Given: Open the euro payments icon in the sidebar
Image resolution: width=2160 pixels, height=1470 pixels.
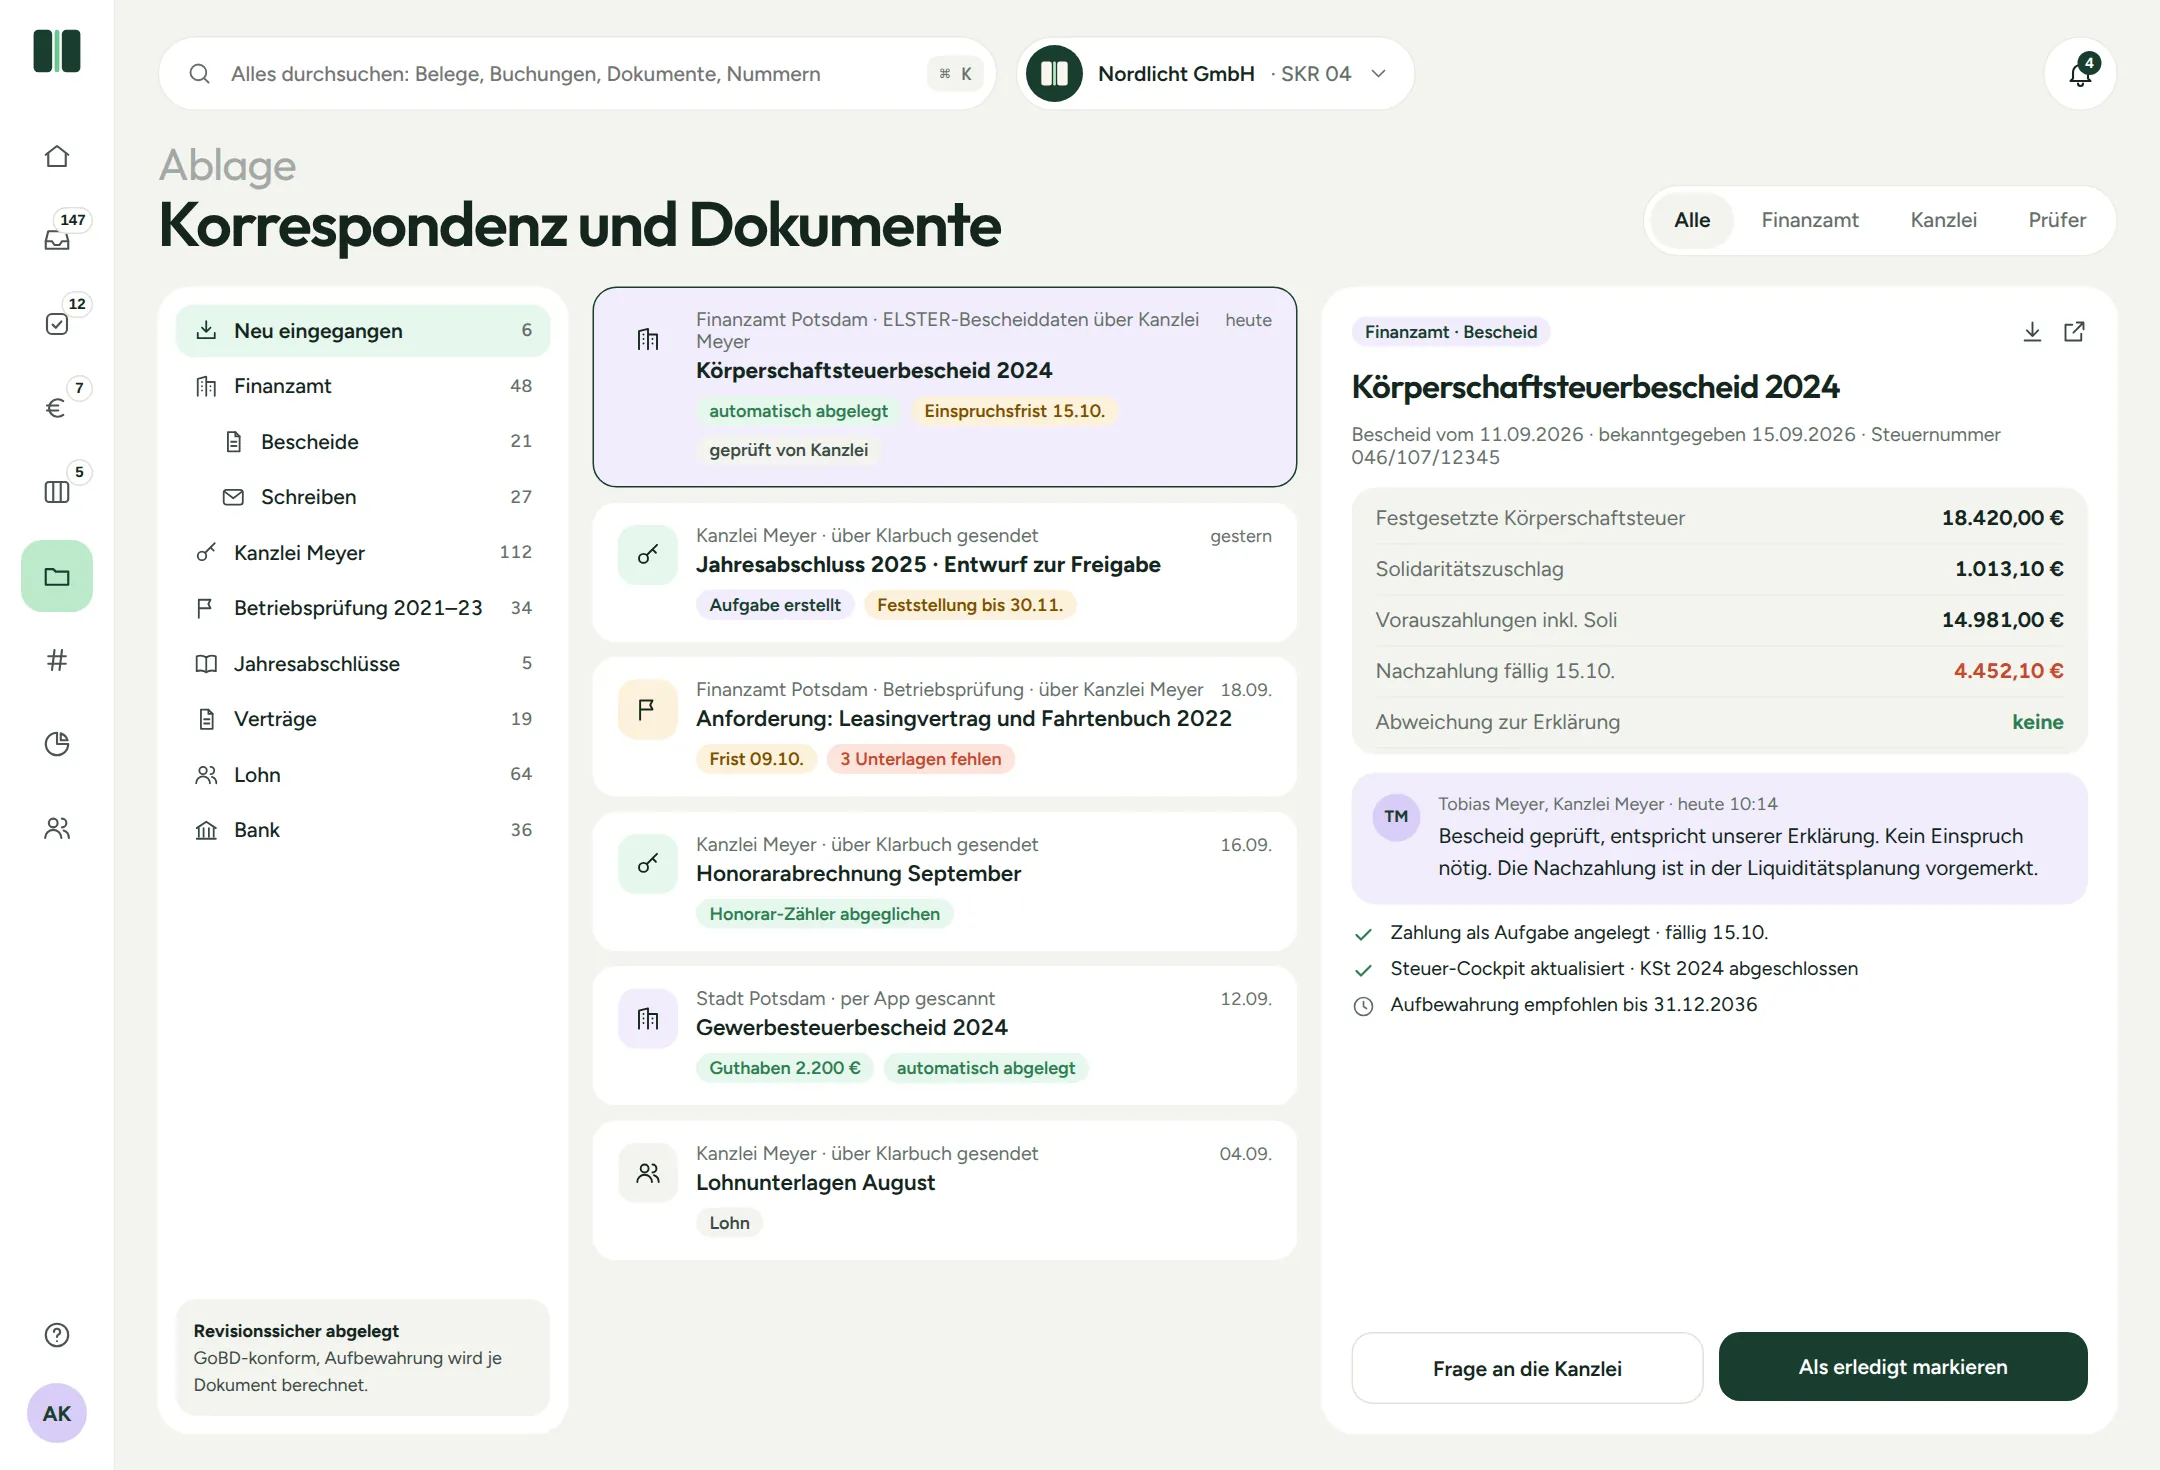Looking at the screenshot, I should click(x=57, y=408).
